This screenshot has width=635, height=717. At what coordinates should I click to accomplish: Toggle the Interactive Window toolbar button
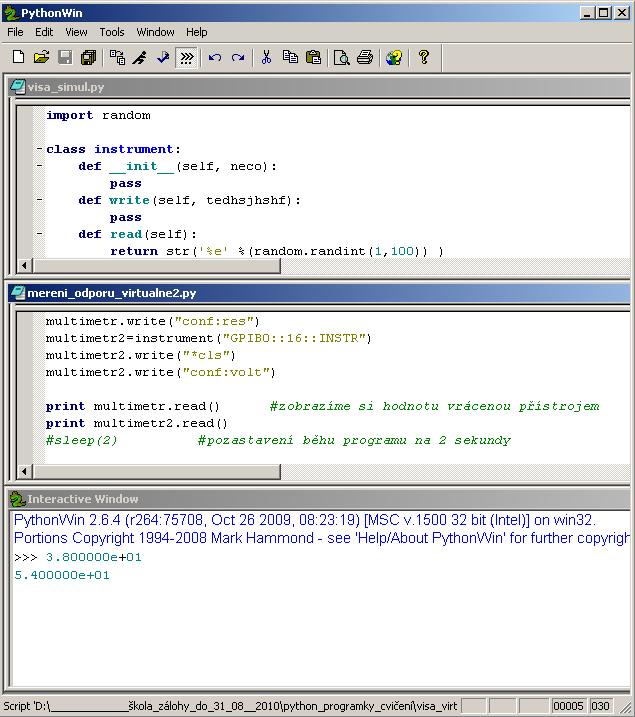coord(187,57)
